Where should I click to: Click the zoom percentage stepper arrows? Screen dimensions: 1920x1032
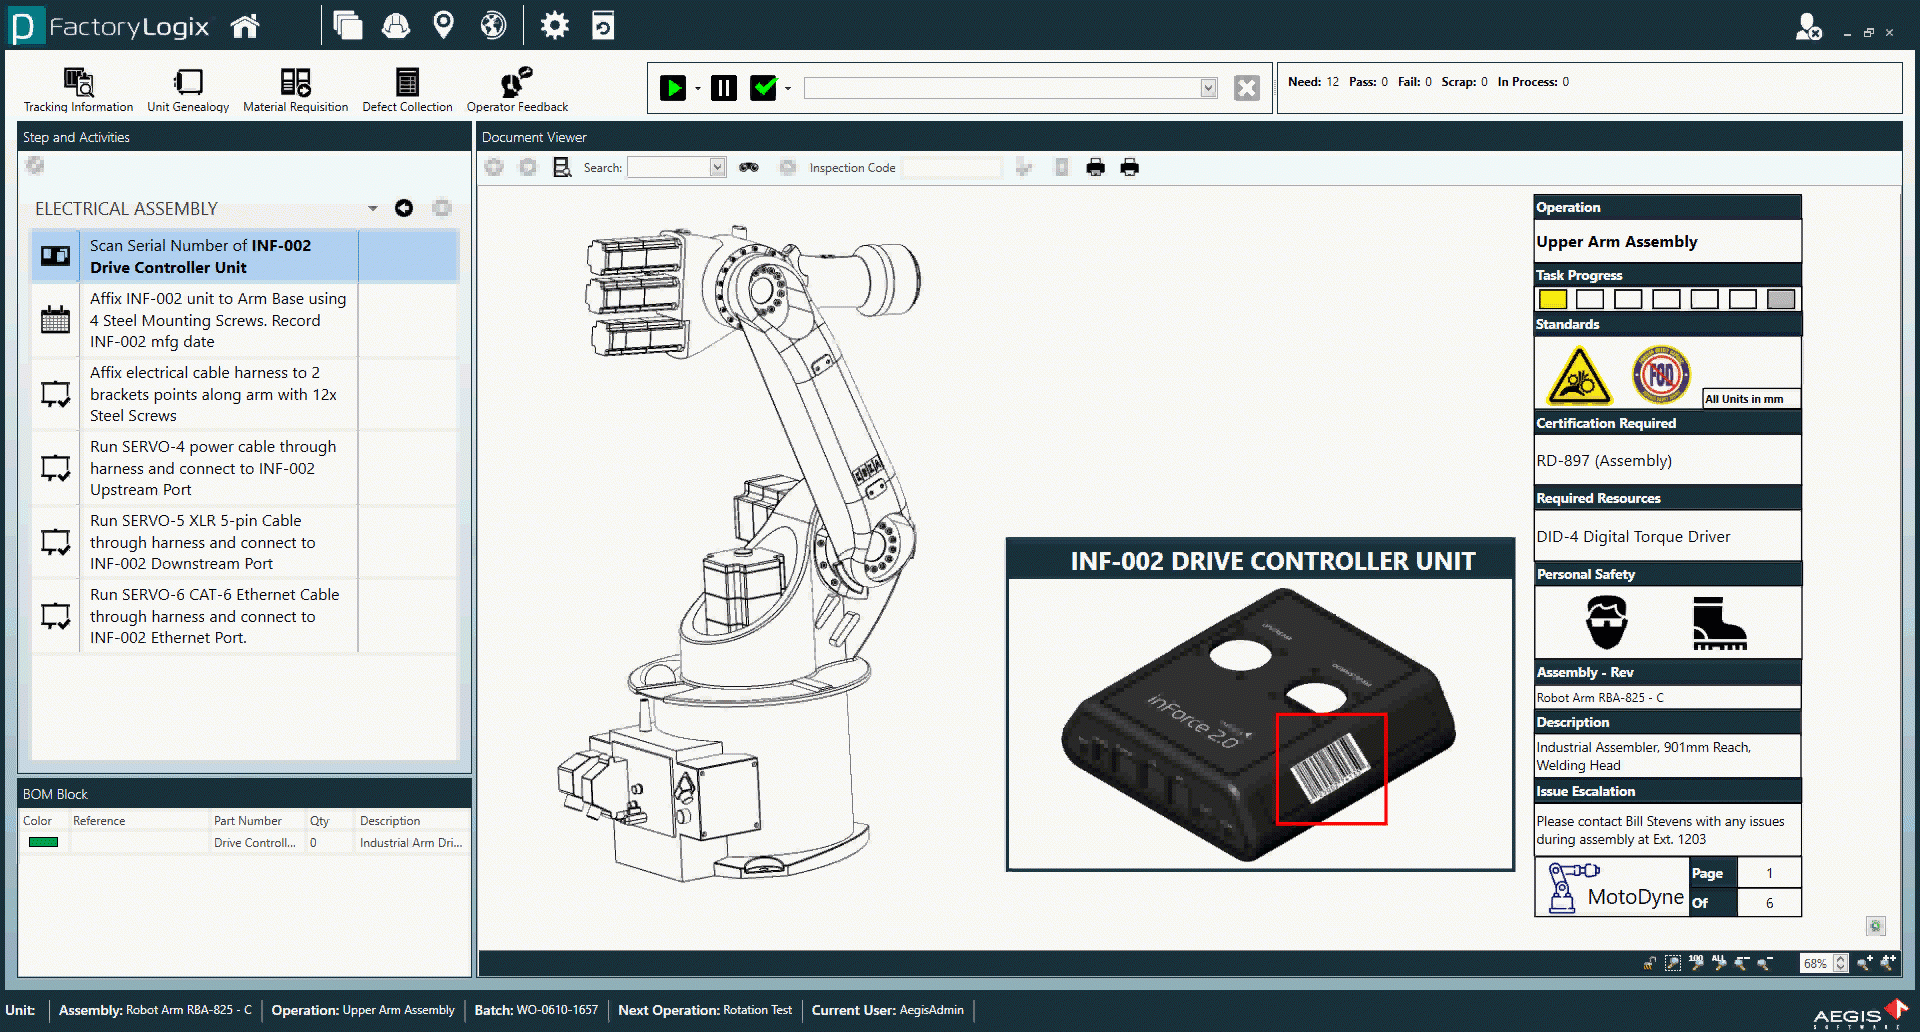pyautogui.click(x=1841, y=963)
